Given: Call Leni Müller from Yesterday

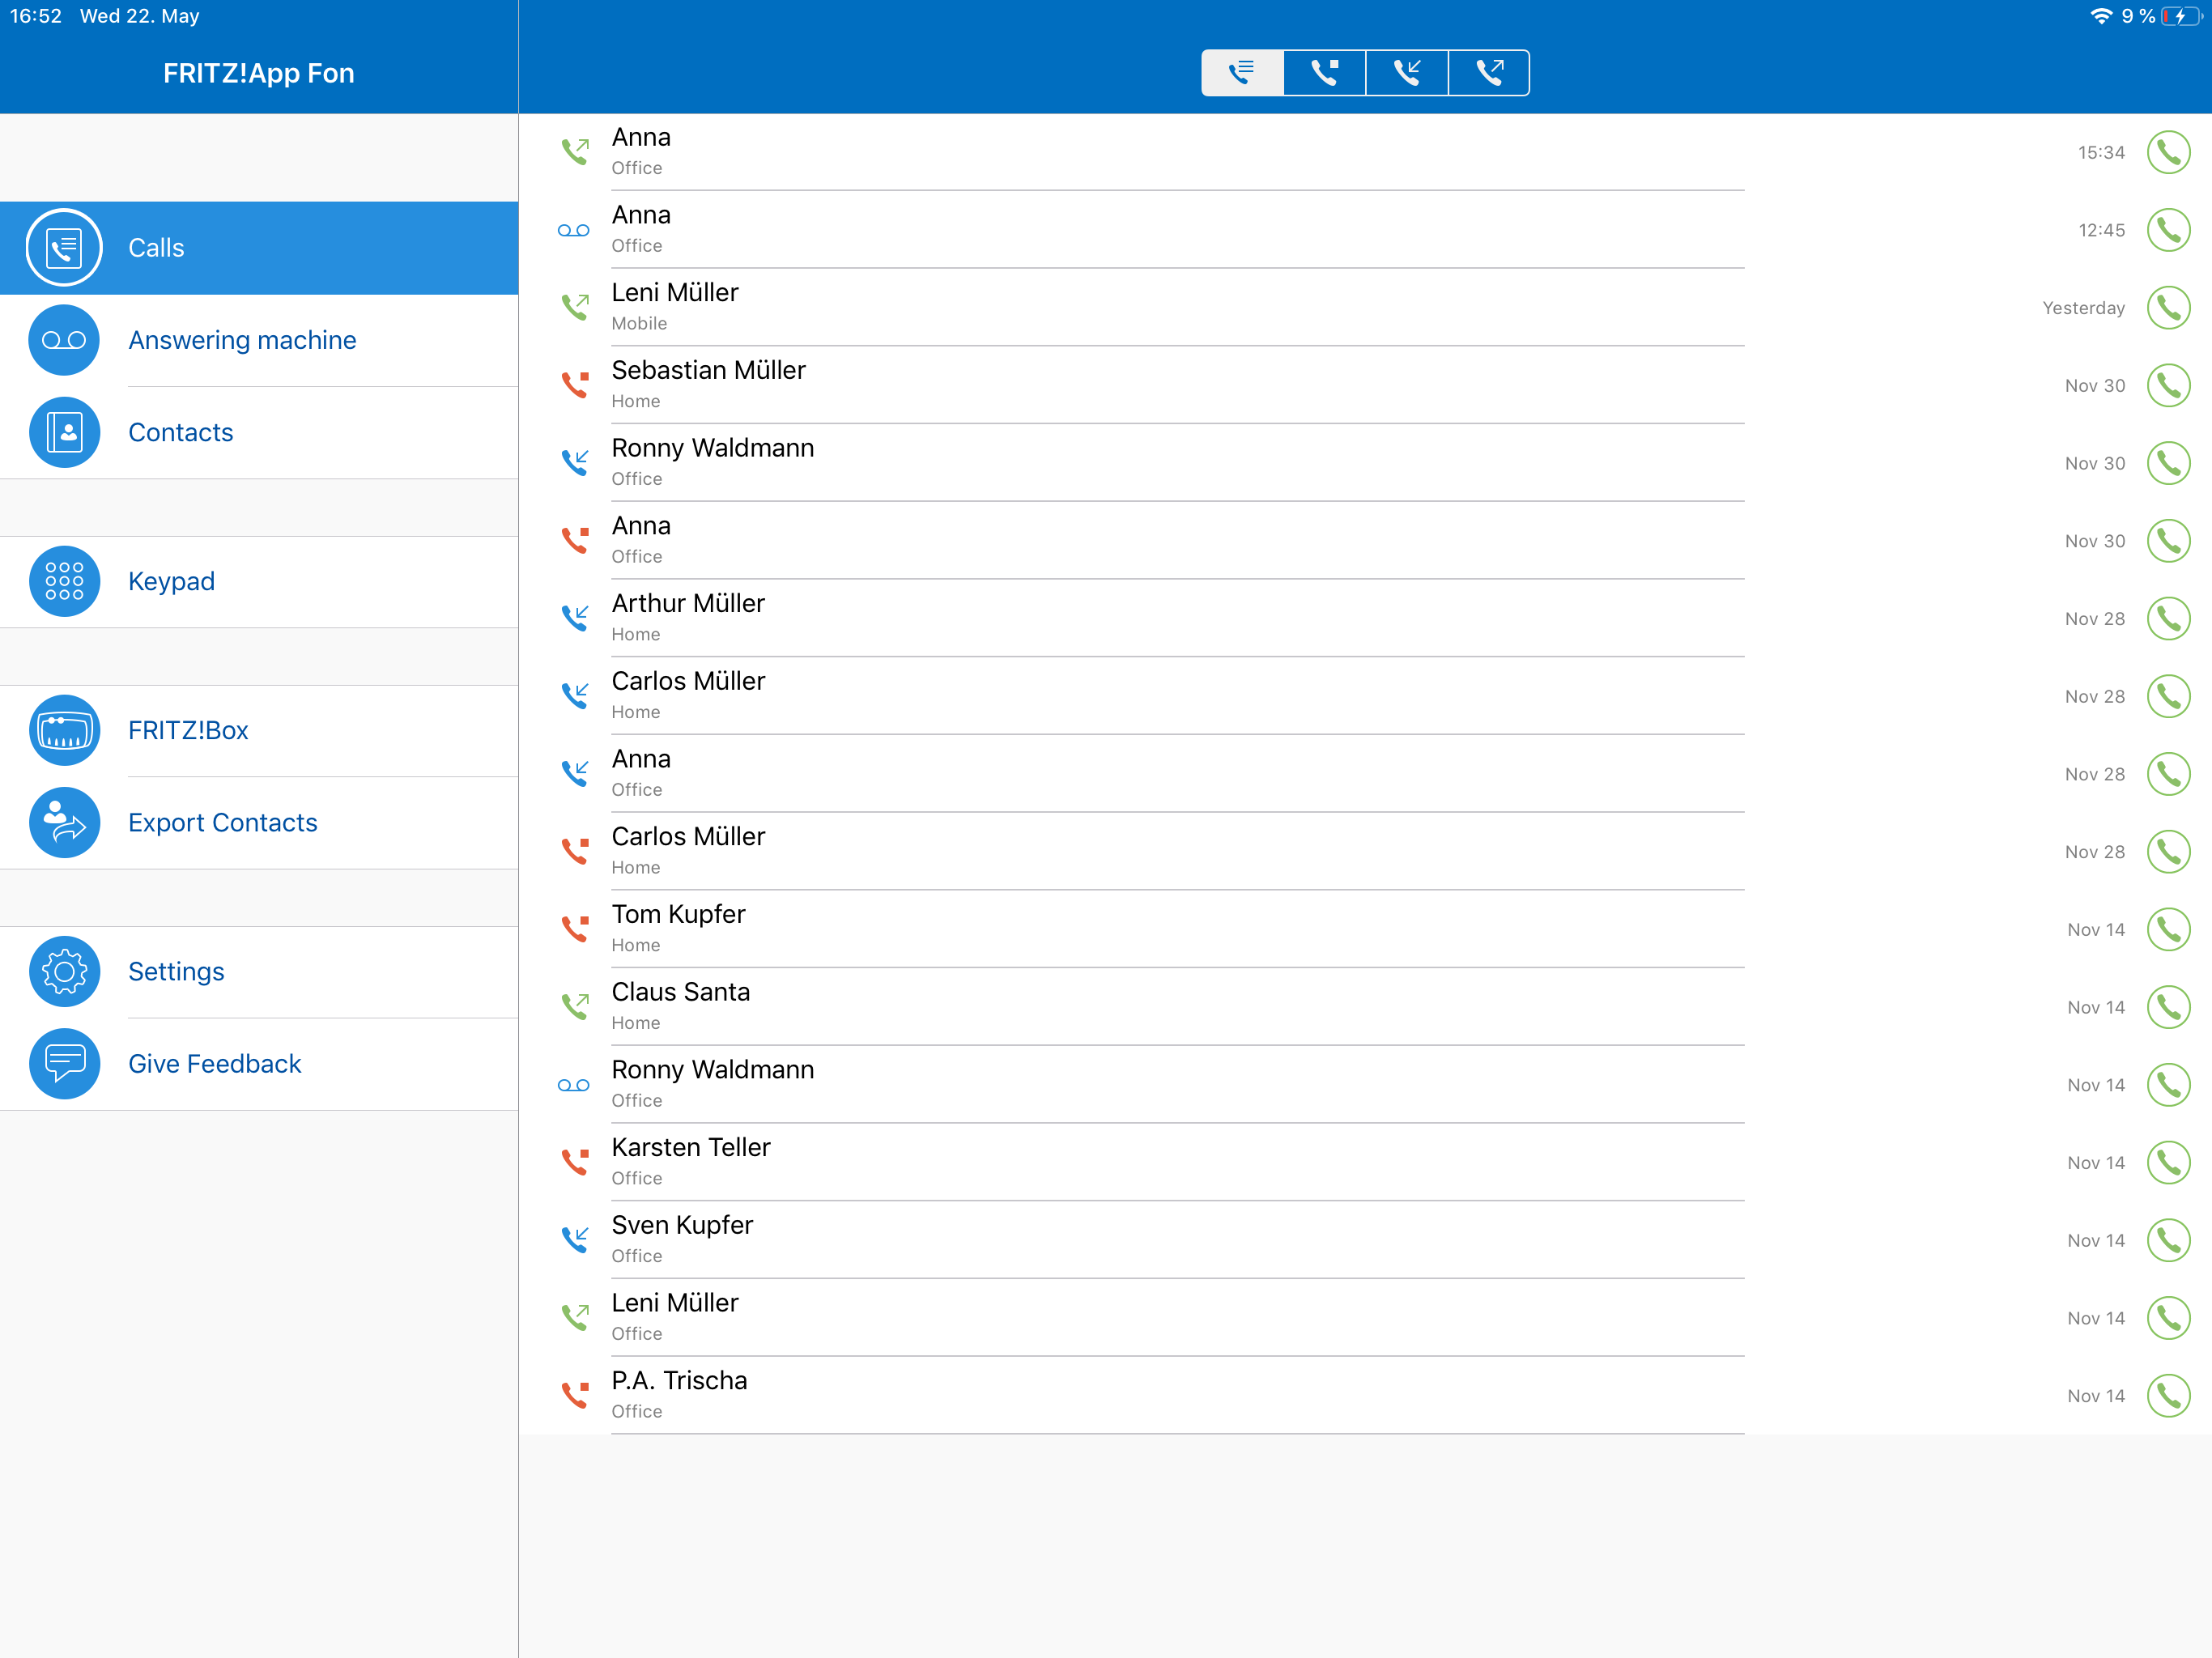Looking at the screenshot, I should [2168, 308].
